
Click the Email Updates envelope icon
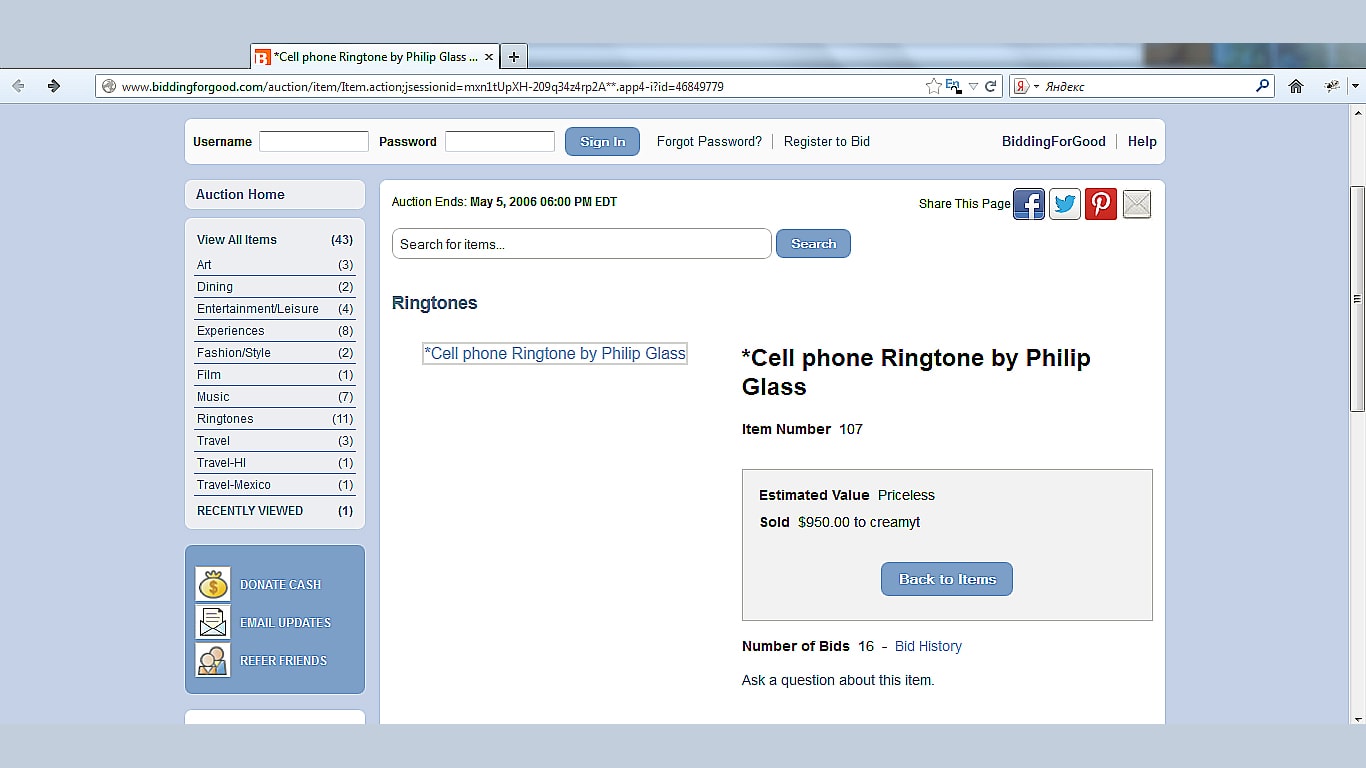point(213,622)
